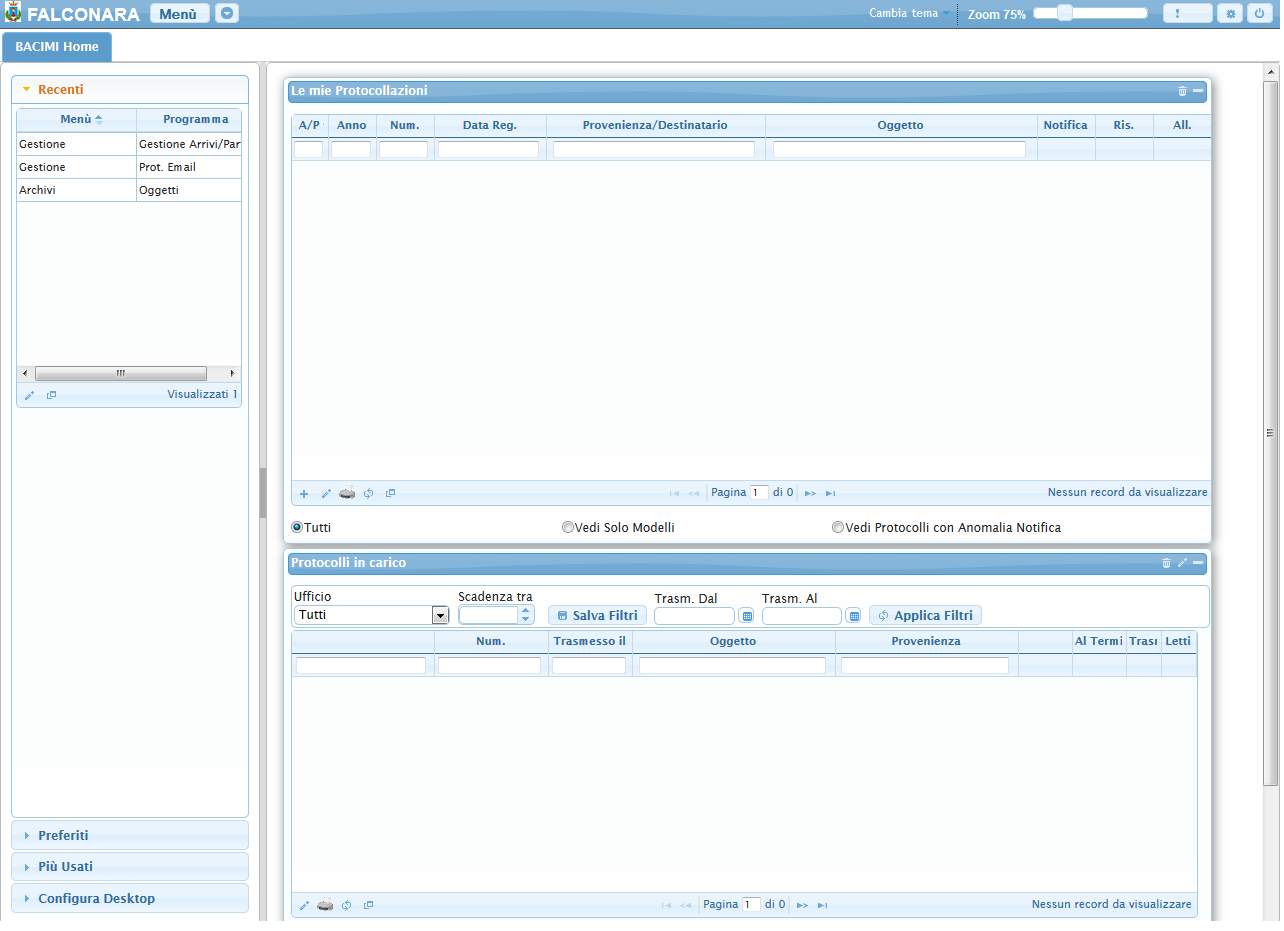Viewport: 1284px width, 931px height.
Task: Open the Ufficio dropdown
Action: 440,615
